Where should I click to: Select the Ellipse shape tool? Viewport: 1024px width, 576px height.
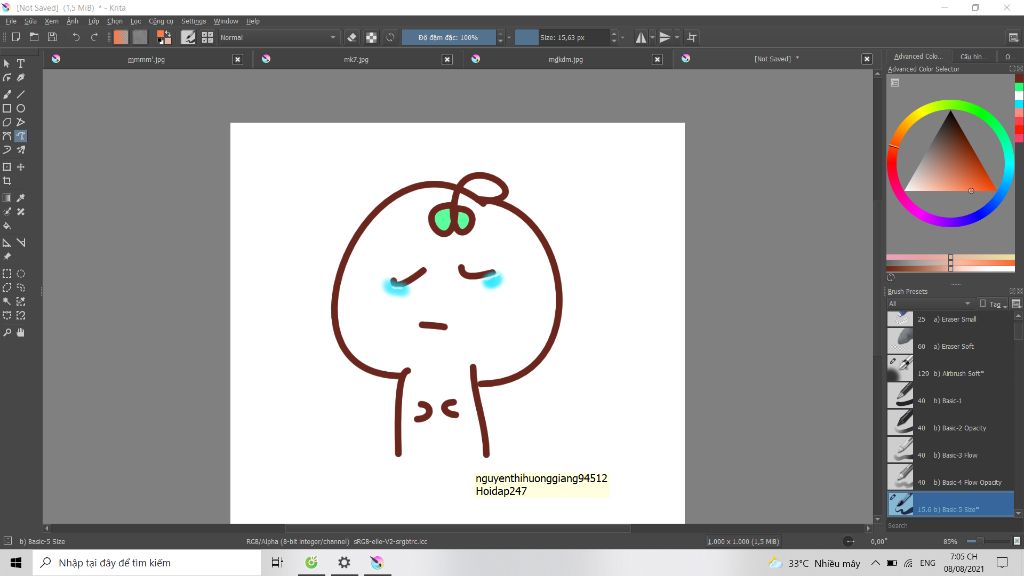click(21, 108)
